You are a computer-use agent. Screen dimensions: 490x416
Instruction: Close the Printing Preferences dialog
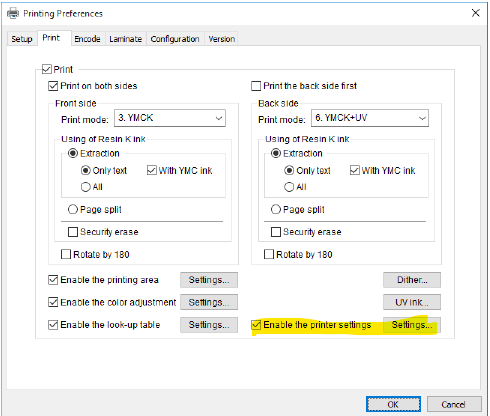point(476,13)
